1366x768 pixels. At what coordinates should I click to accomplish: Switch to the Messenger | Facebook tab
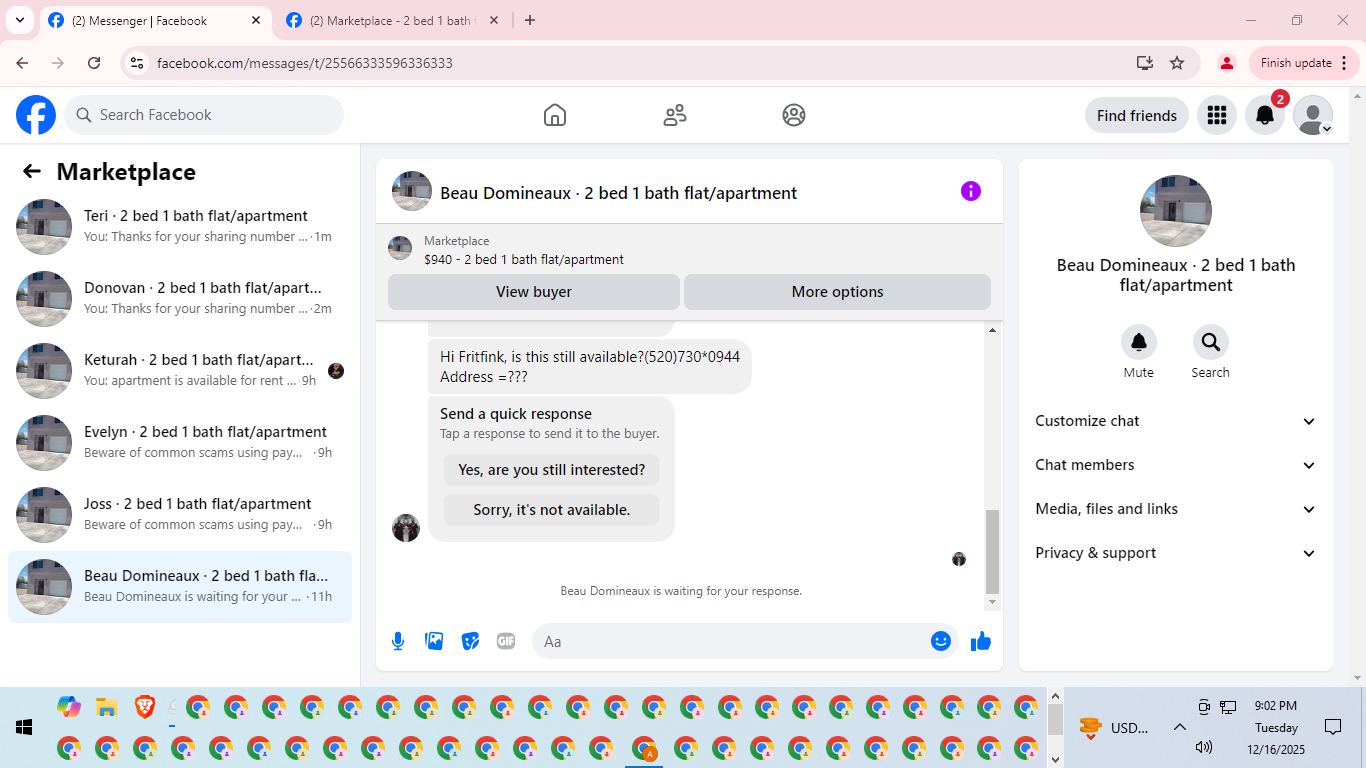pos(155,21)
